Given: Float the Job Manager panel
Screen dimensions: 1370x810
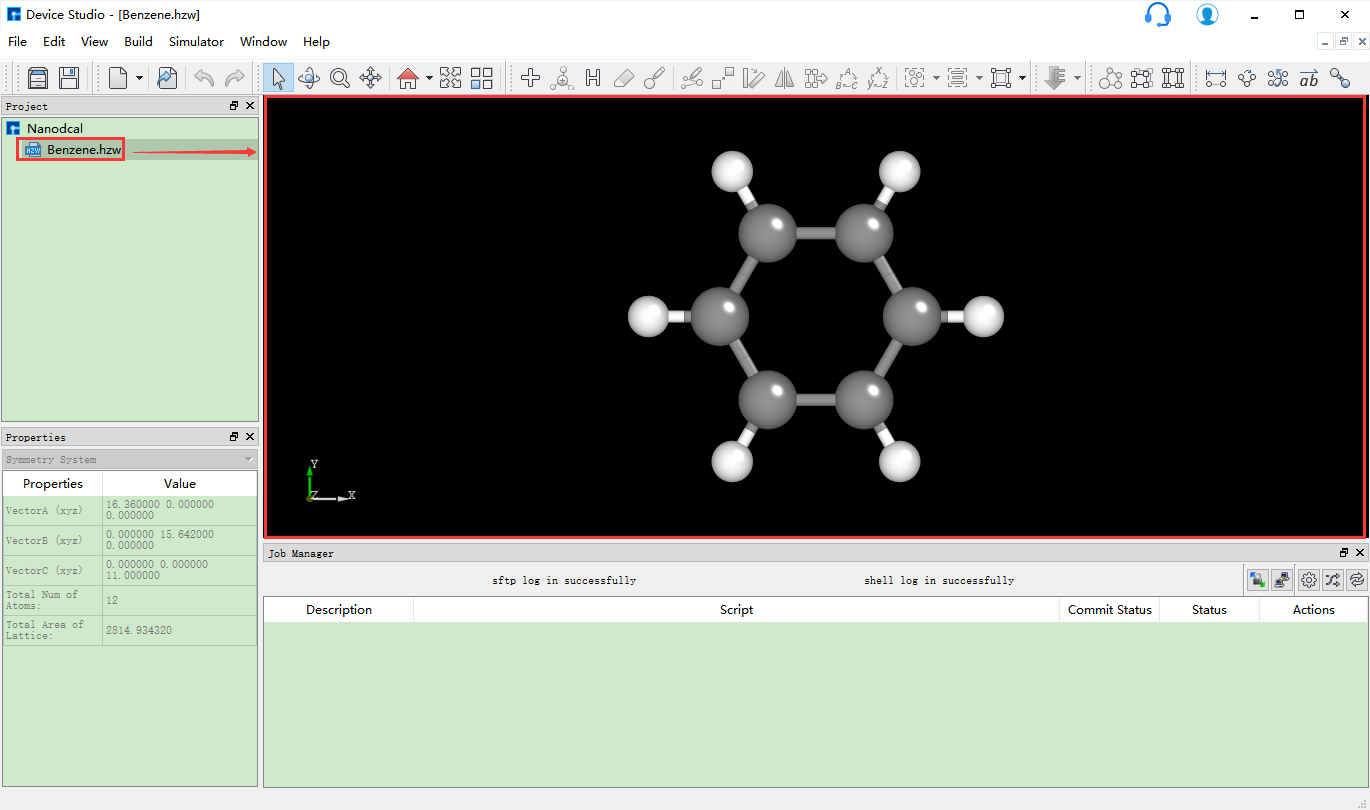Looking at the screenshot, I should [x=1344, y=553].
